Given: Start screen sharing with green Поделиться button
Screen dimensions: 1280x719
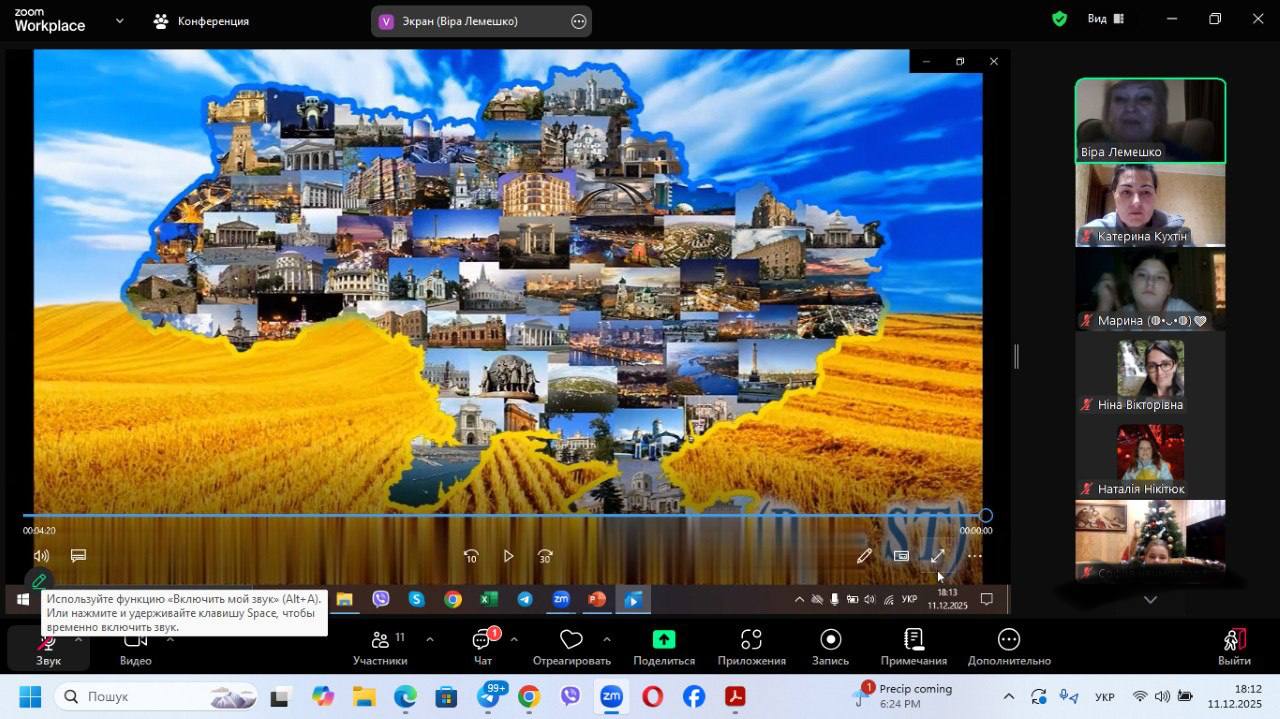Looking at the screenshot, I should click(664, 646).
